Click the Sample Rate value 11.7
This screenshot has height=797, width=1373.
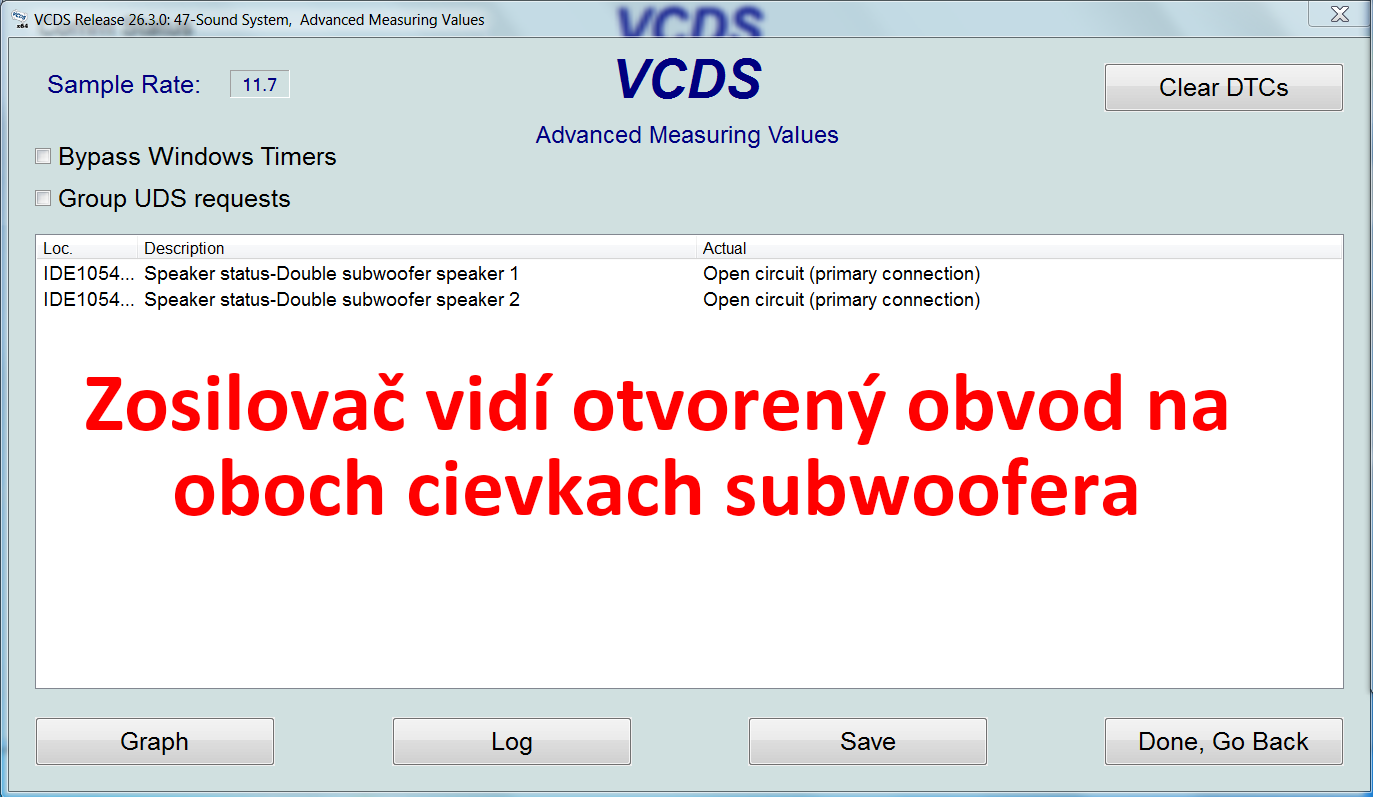(x=259, y=85)
